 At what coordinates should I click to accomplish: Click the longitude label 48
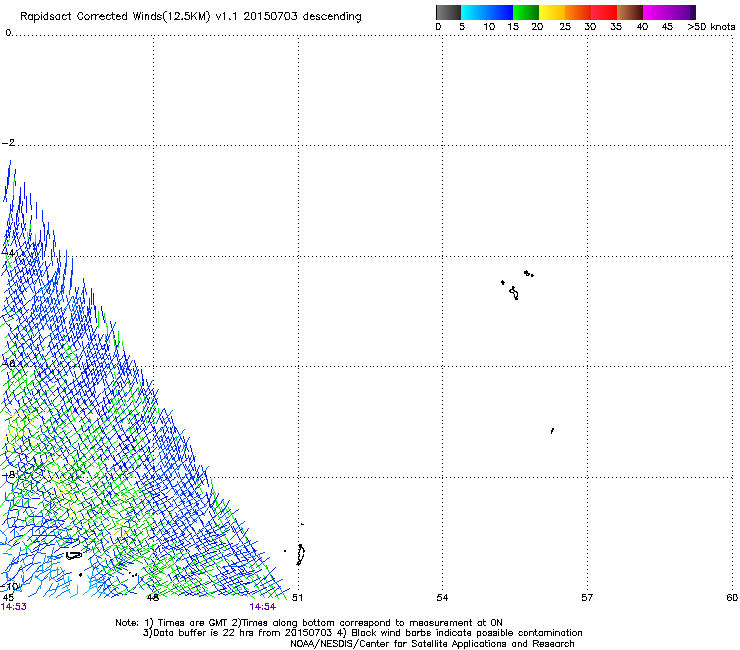click(x=152, y=598)
